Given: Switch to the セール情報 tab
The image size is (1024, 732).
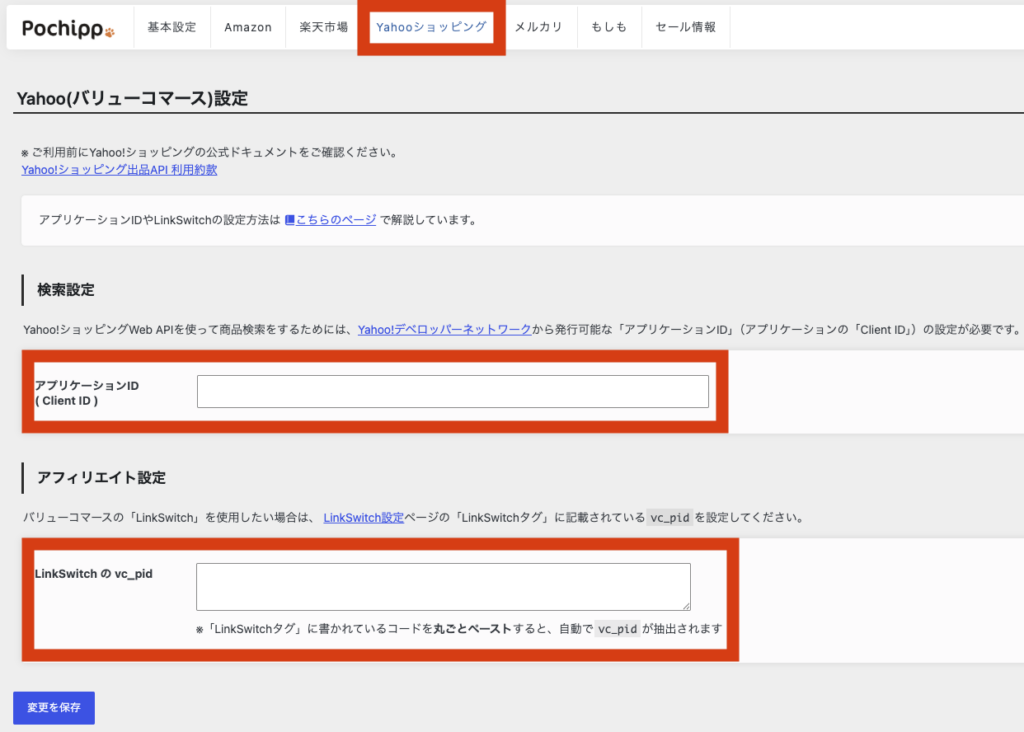Looking at the screenshot, I should pyautogui.click(x=686, y=27).
